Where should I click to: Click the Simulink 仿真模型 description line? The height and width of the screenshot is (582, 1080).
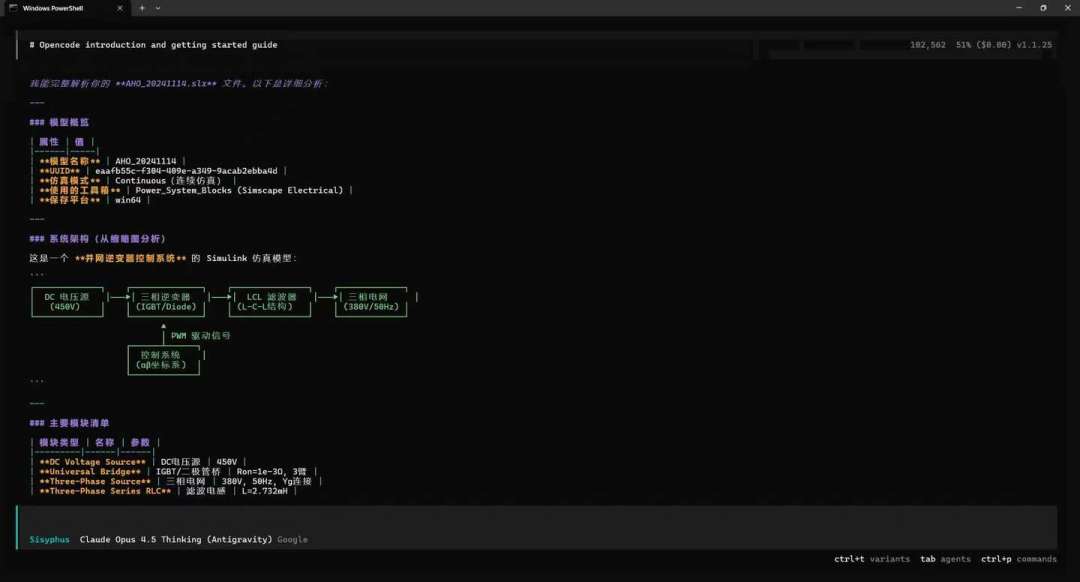(163, 258)
